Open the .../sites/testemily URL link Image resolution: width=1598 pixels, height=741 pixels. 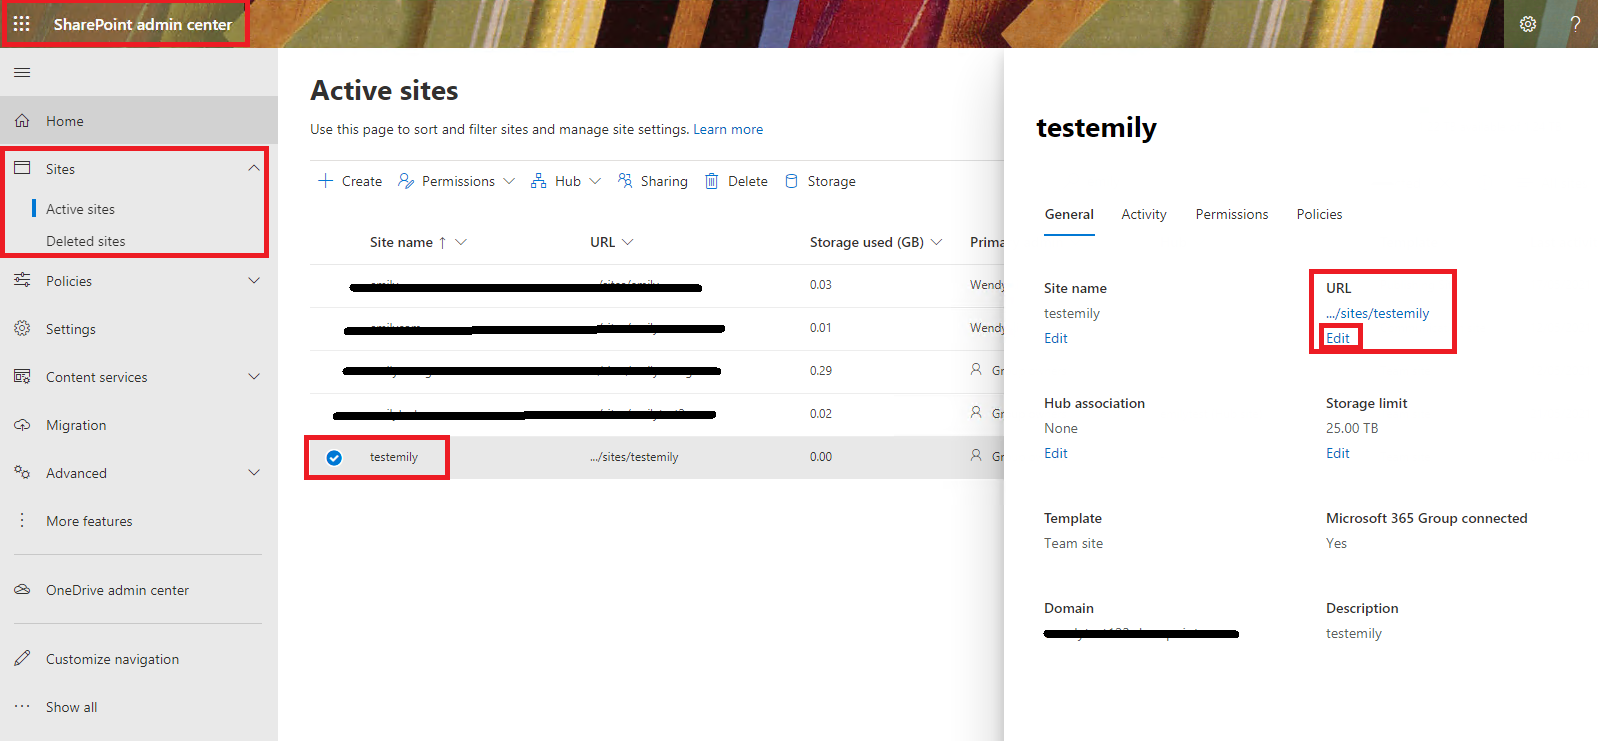tap(1378, 313)
